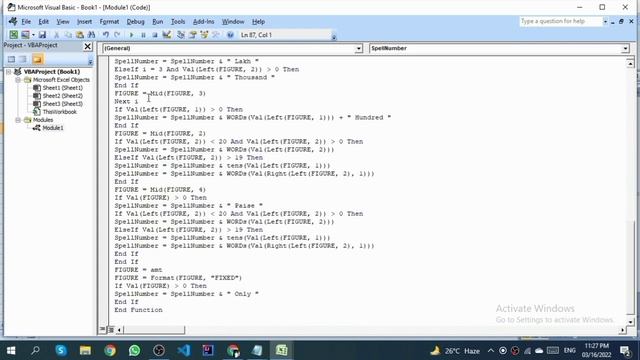The width and height of the screenshot is (640, 360).
Task: Toggle Folders button in Project panel
Action: pyautogui.click(x=37, y=60)
